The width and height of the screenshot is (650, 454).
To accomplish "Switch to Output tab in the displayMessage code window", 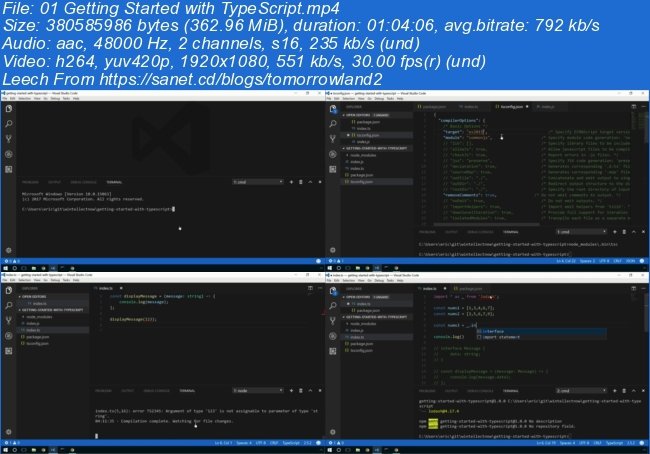I will [x=127, y=391].
